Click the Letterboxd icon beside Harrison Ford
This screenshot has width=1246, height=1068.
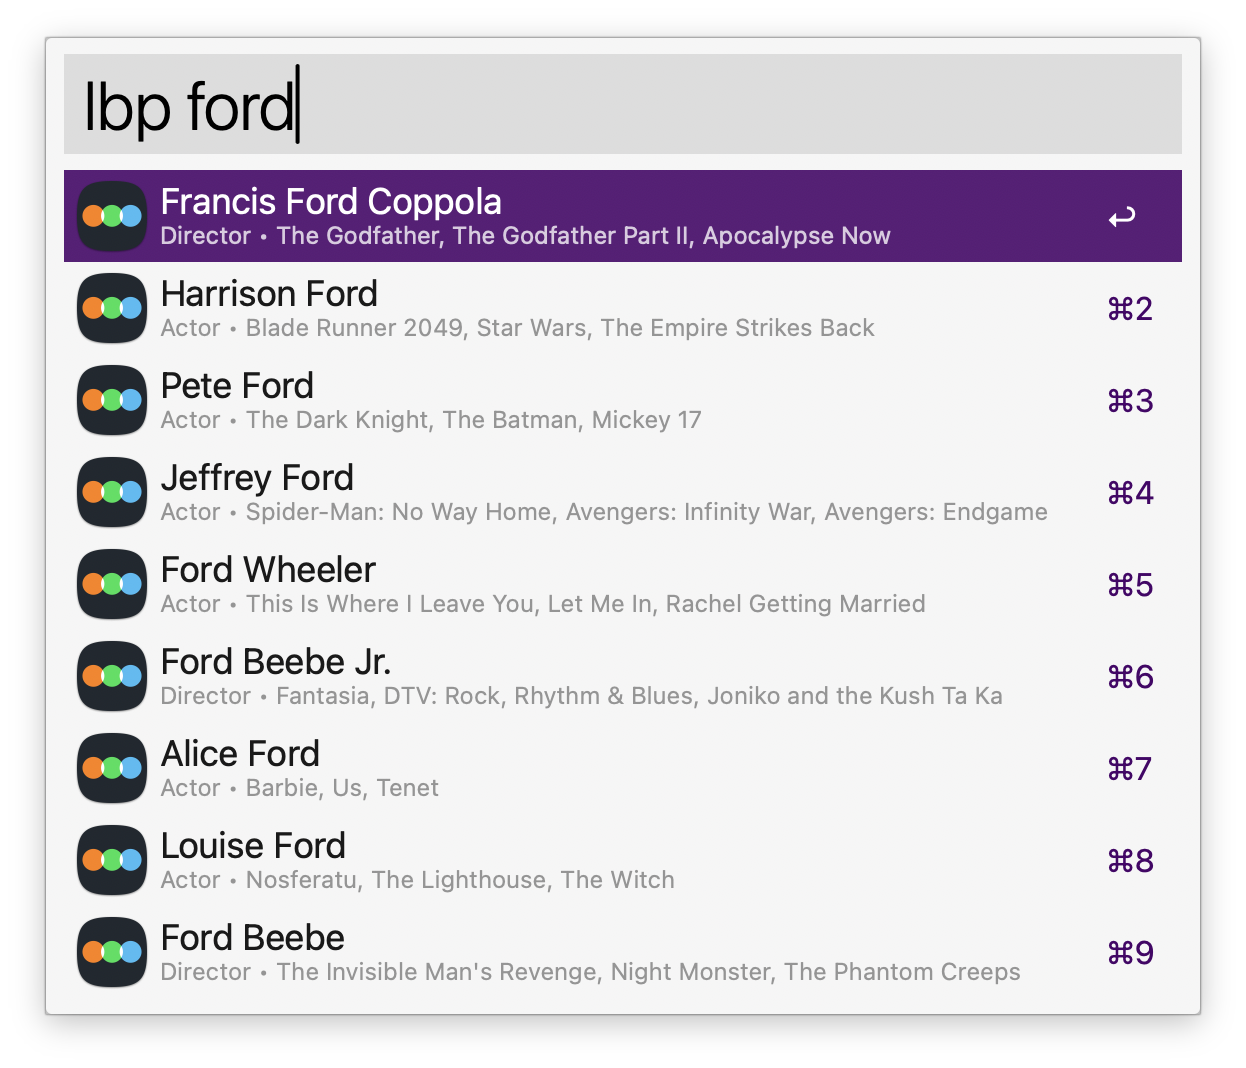tap(112, 308)
